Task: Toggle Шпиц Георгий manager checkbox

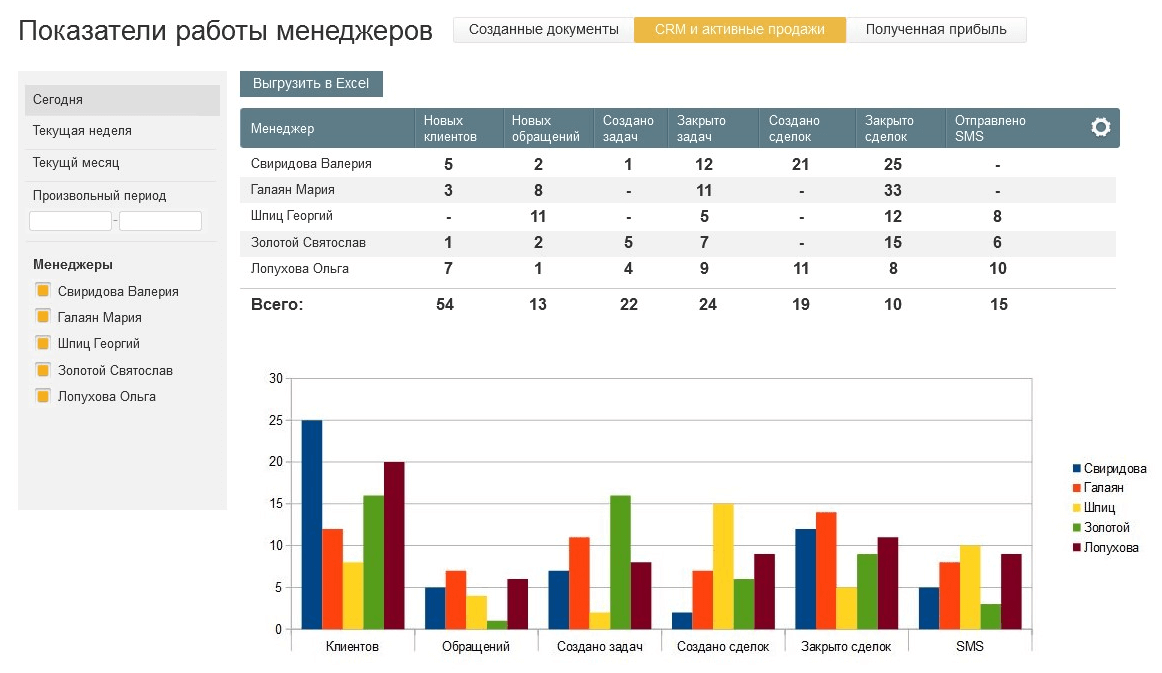Action: tap(43, 343)
